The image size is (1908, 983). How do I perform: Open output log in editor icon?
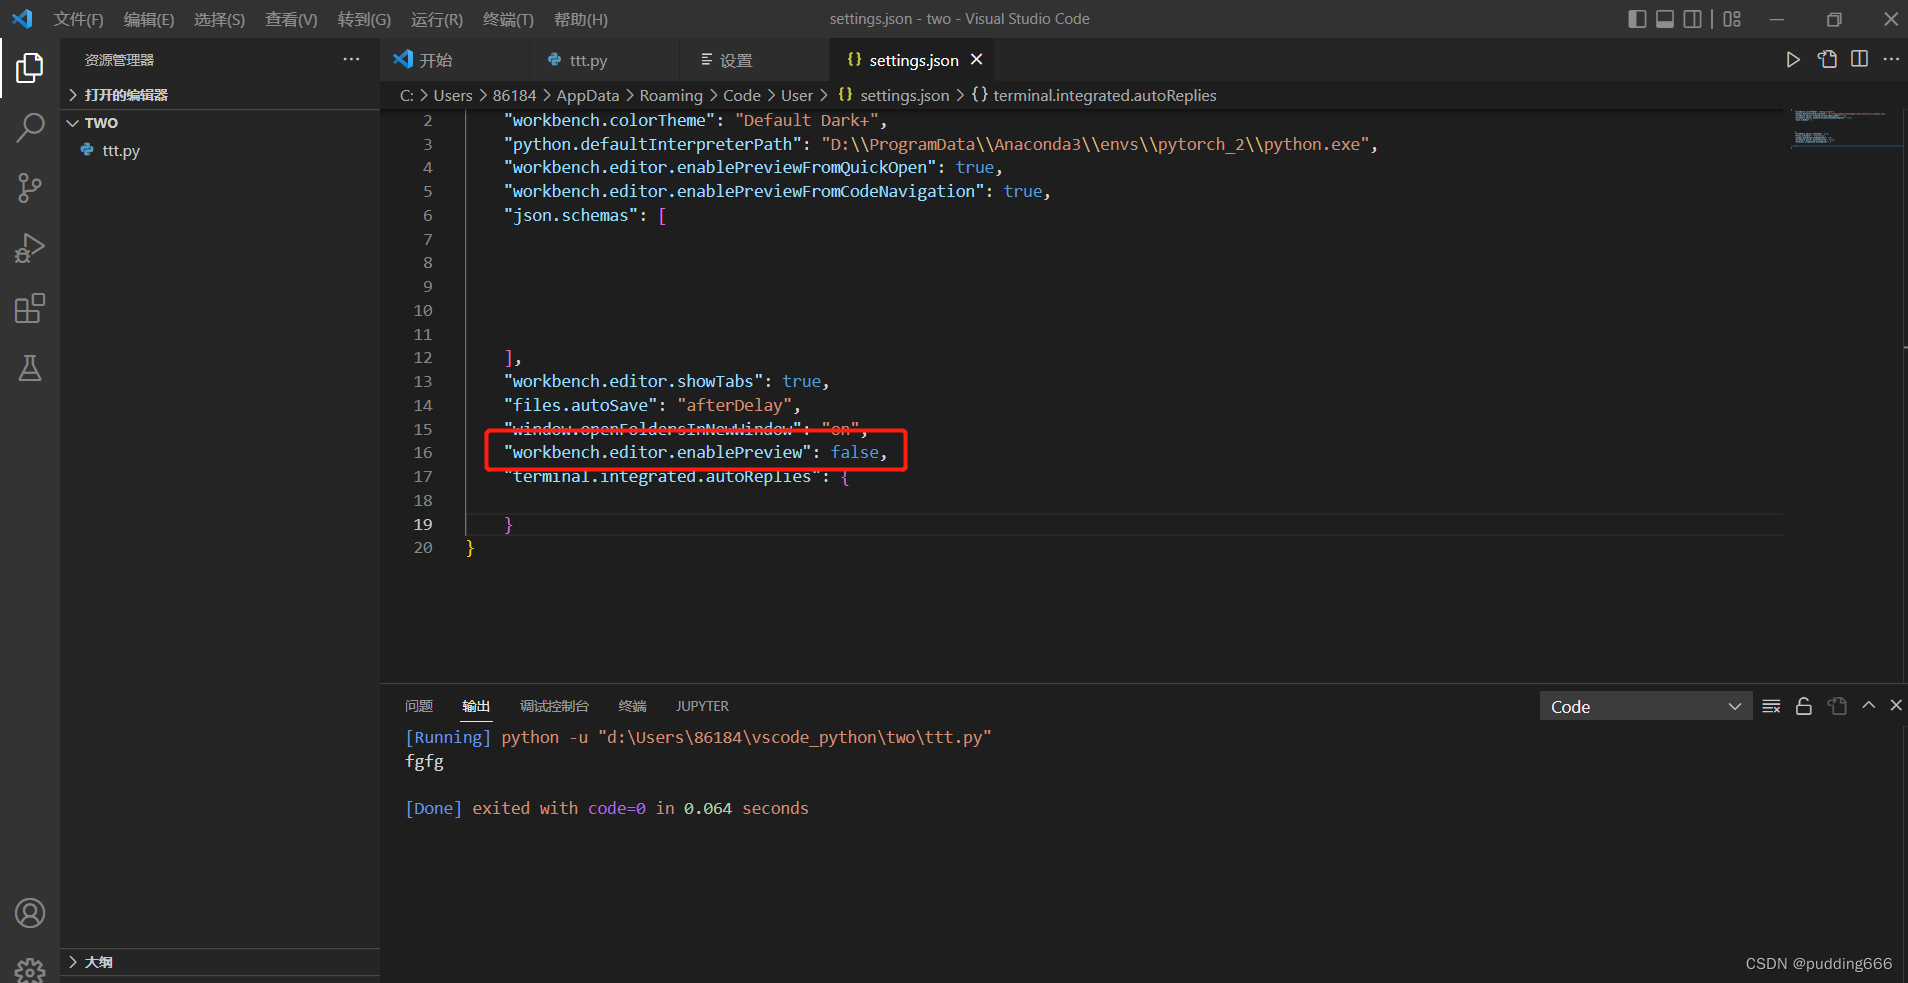coord(1837,706)
